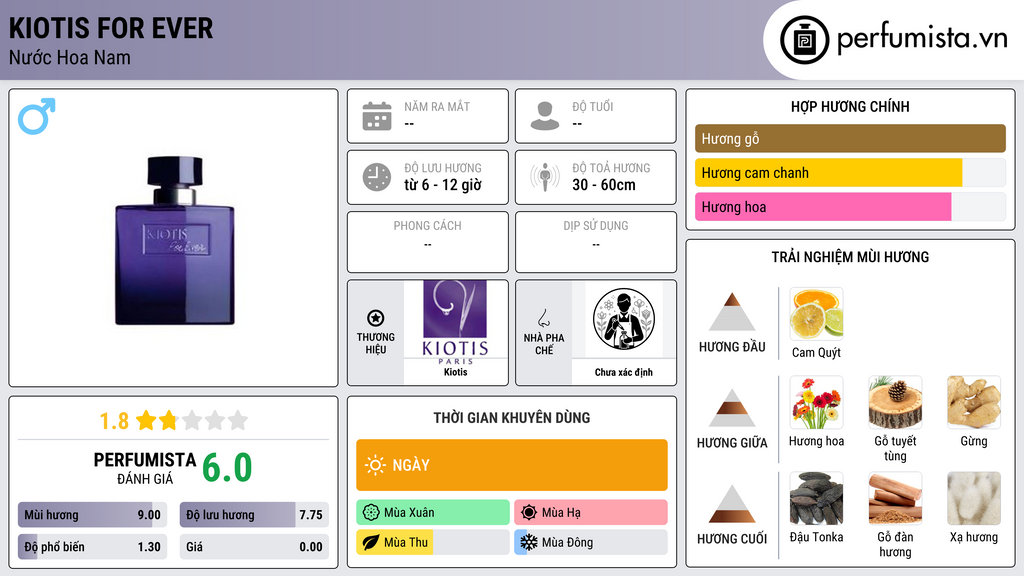Viewport: 1024px width, 576px height.
Task: Select the Đậu Tonka note image
Action: [816, 498]
